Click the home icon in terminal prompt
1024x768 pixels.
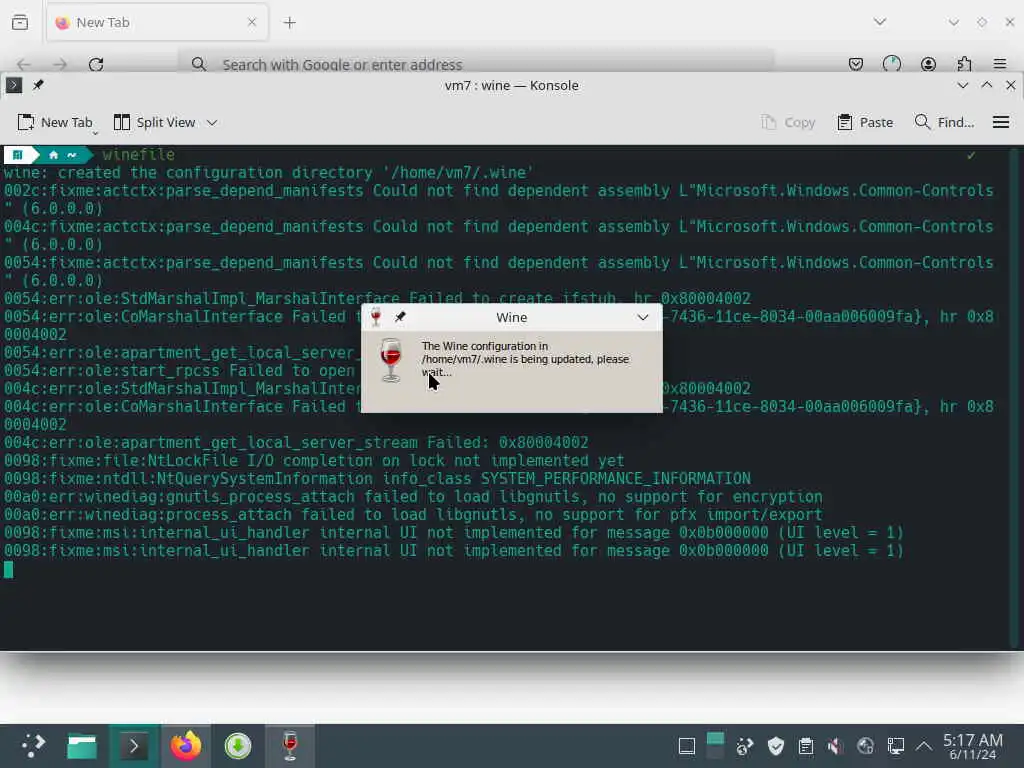[x=54, y=155]
